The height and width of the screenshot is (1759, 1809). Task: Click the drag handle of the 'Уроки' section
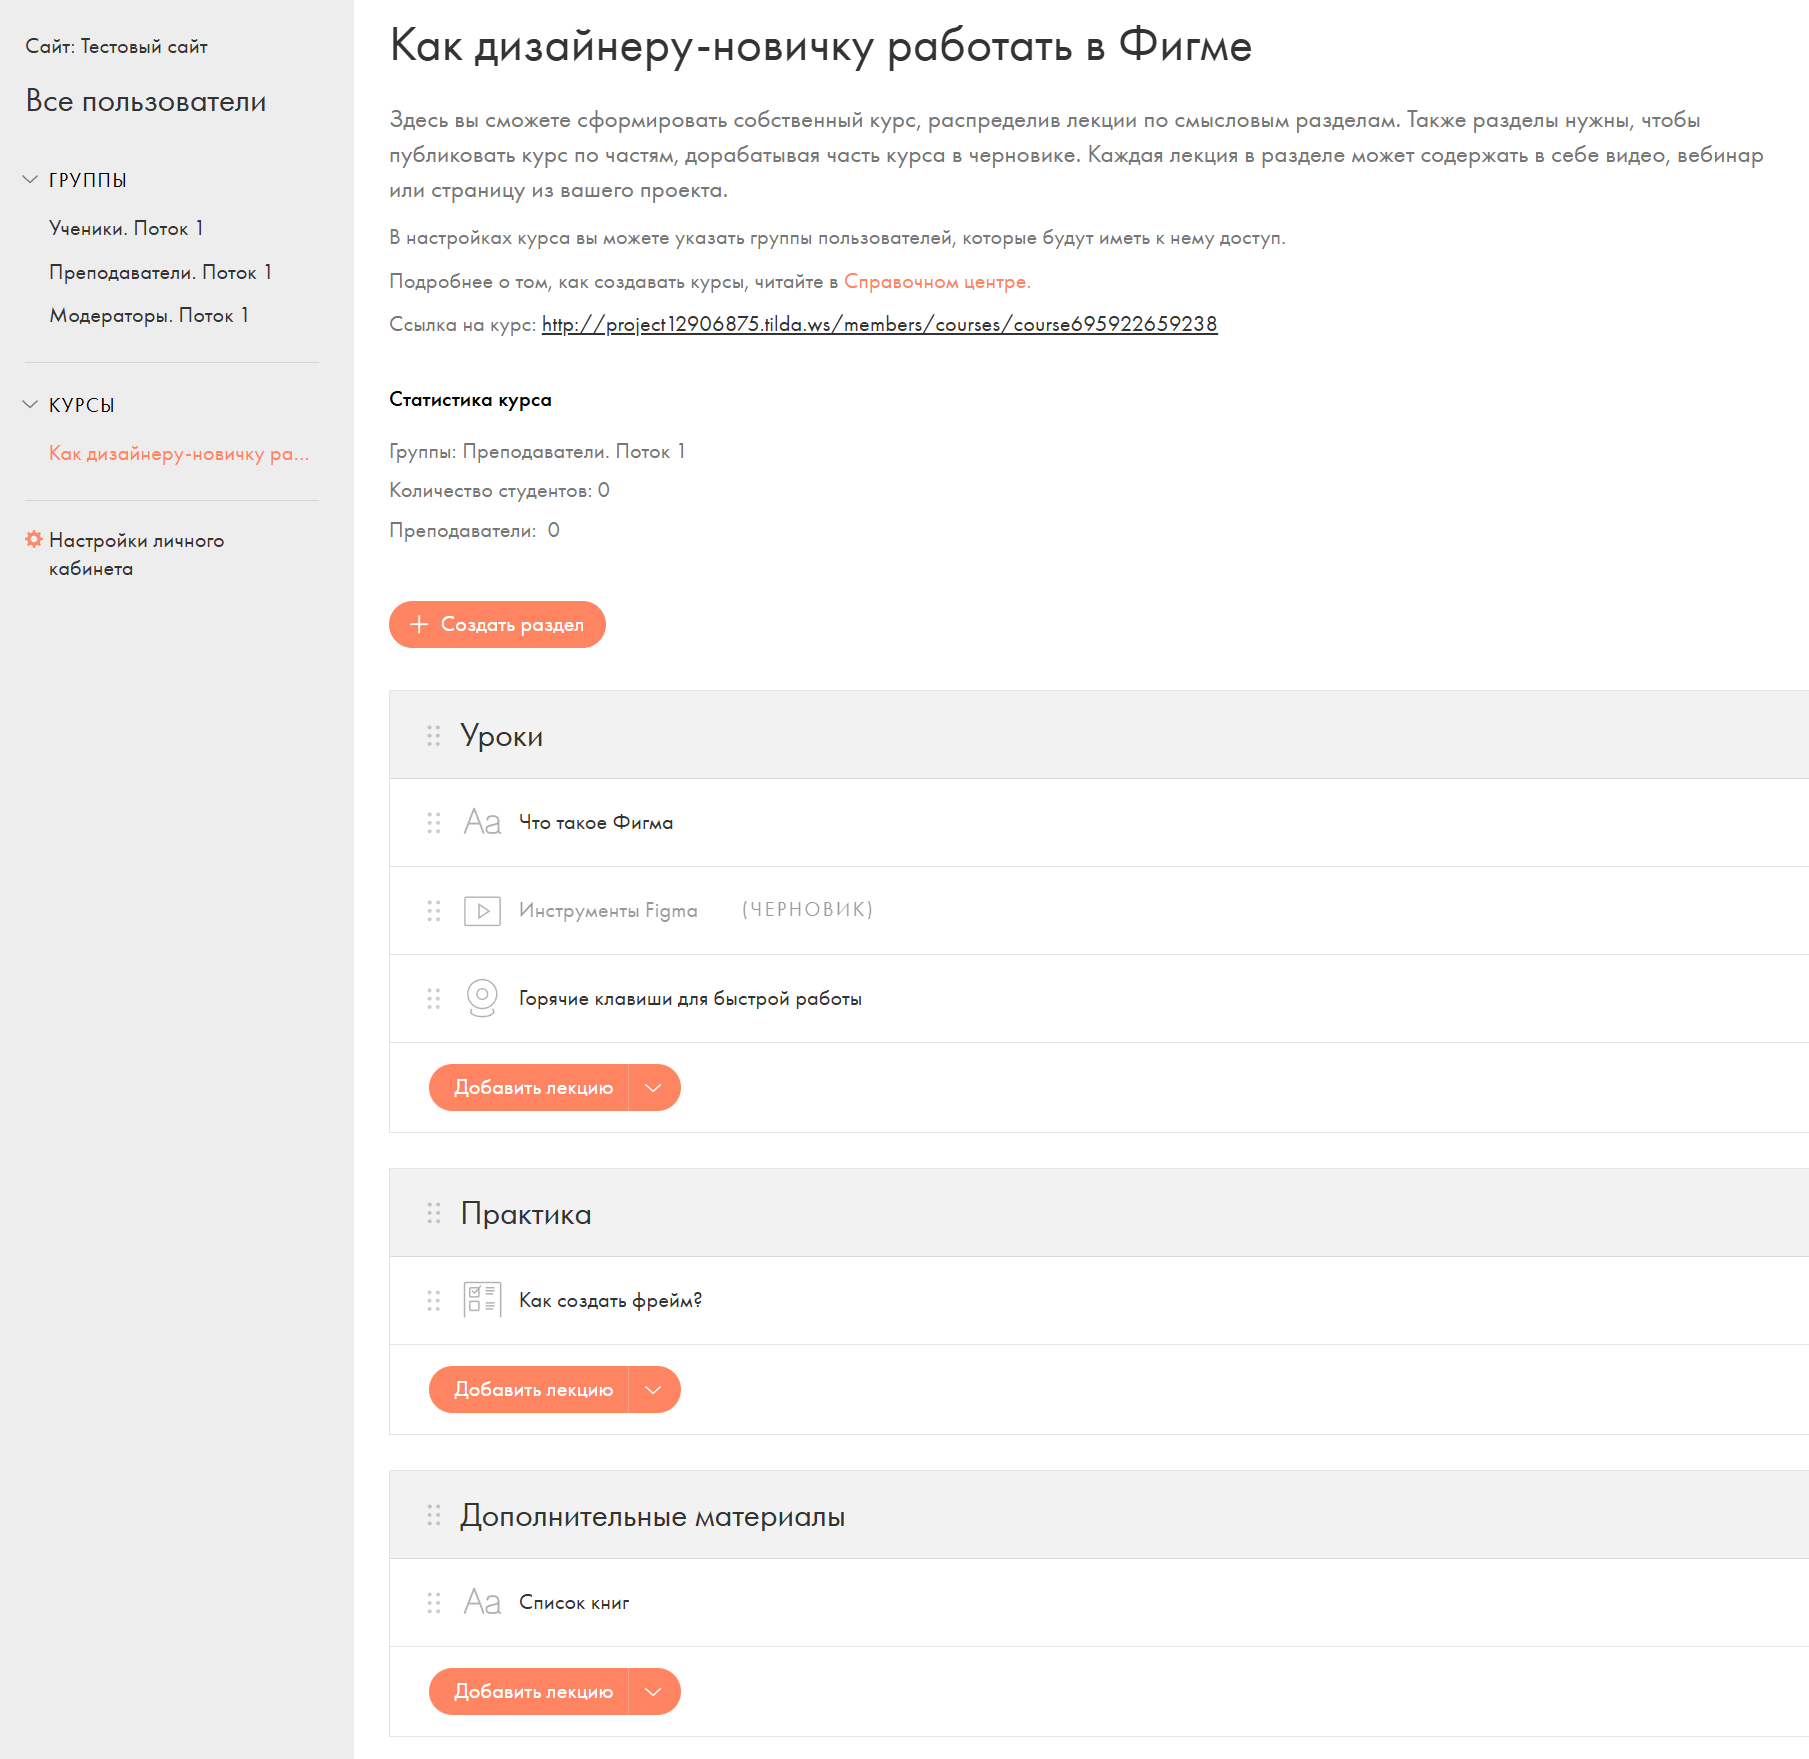point(434,736)
